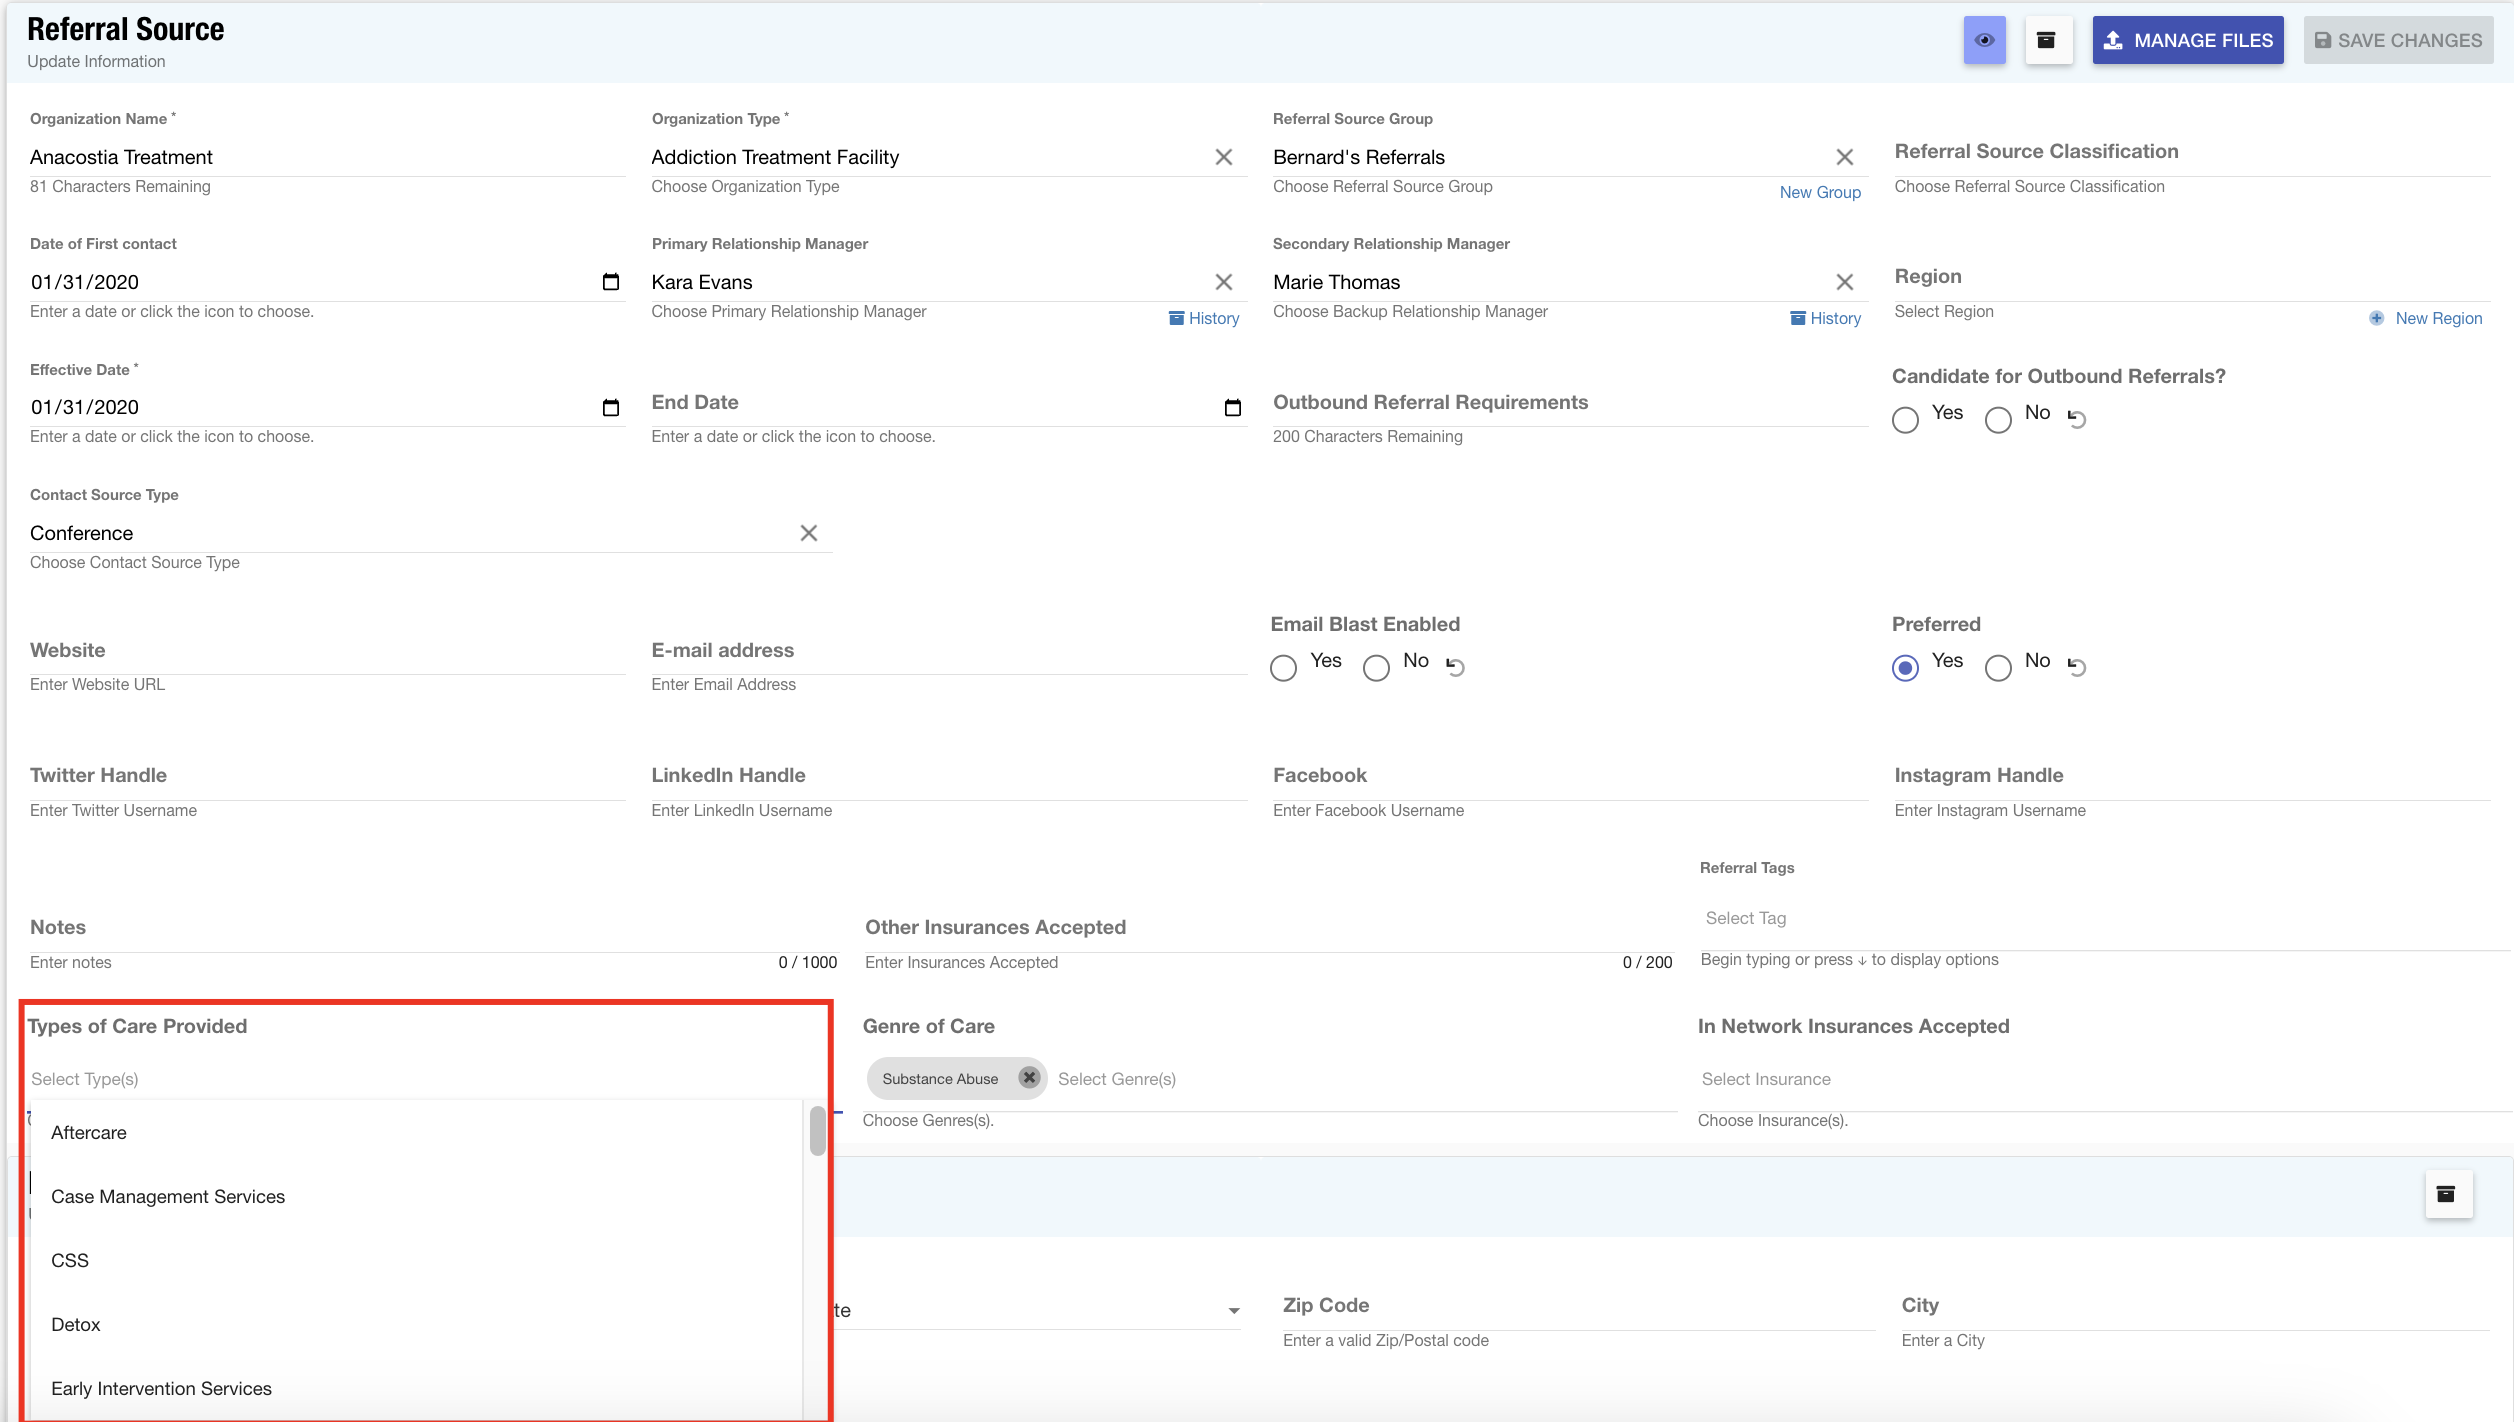Select Case Management Services option

[x=168, y=1196]
